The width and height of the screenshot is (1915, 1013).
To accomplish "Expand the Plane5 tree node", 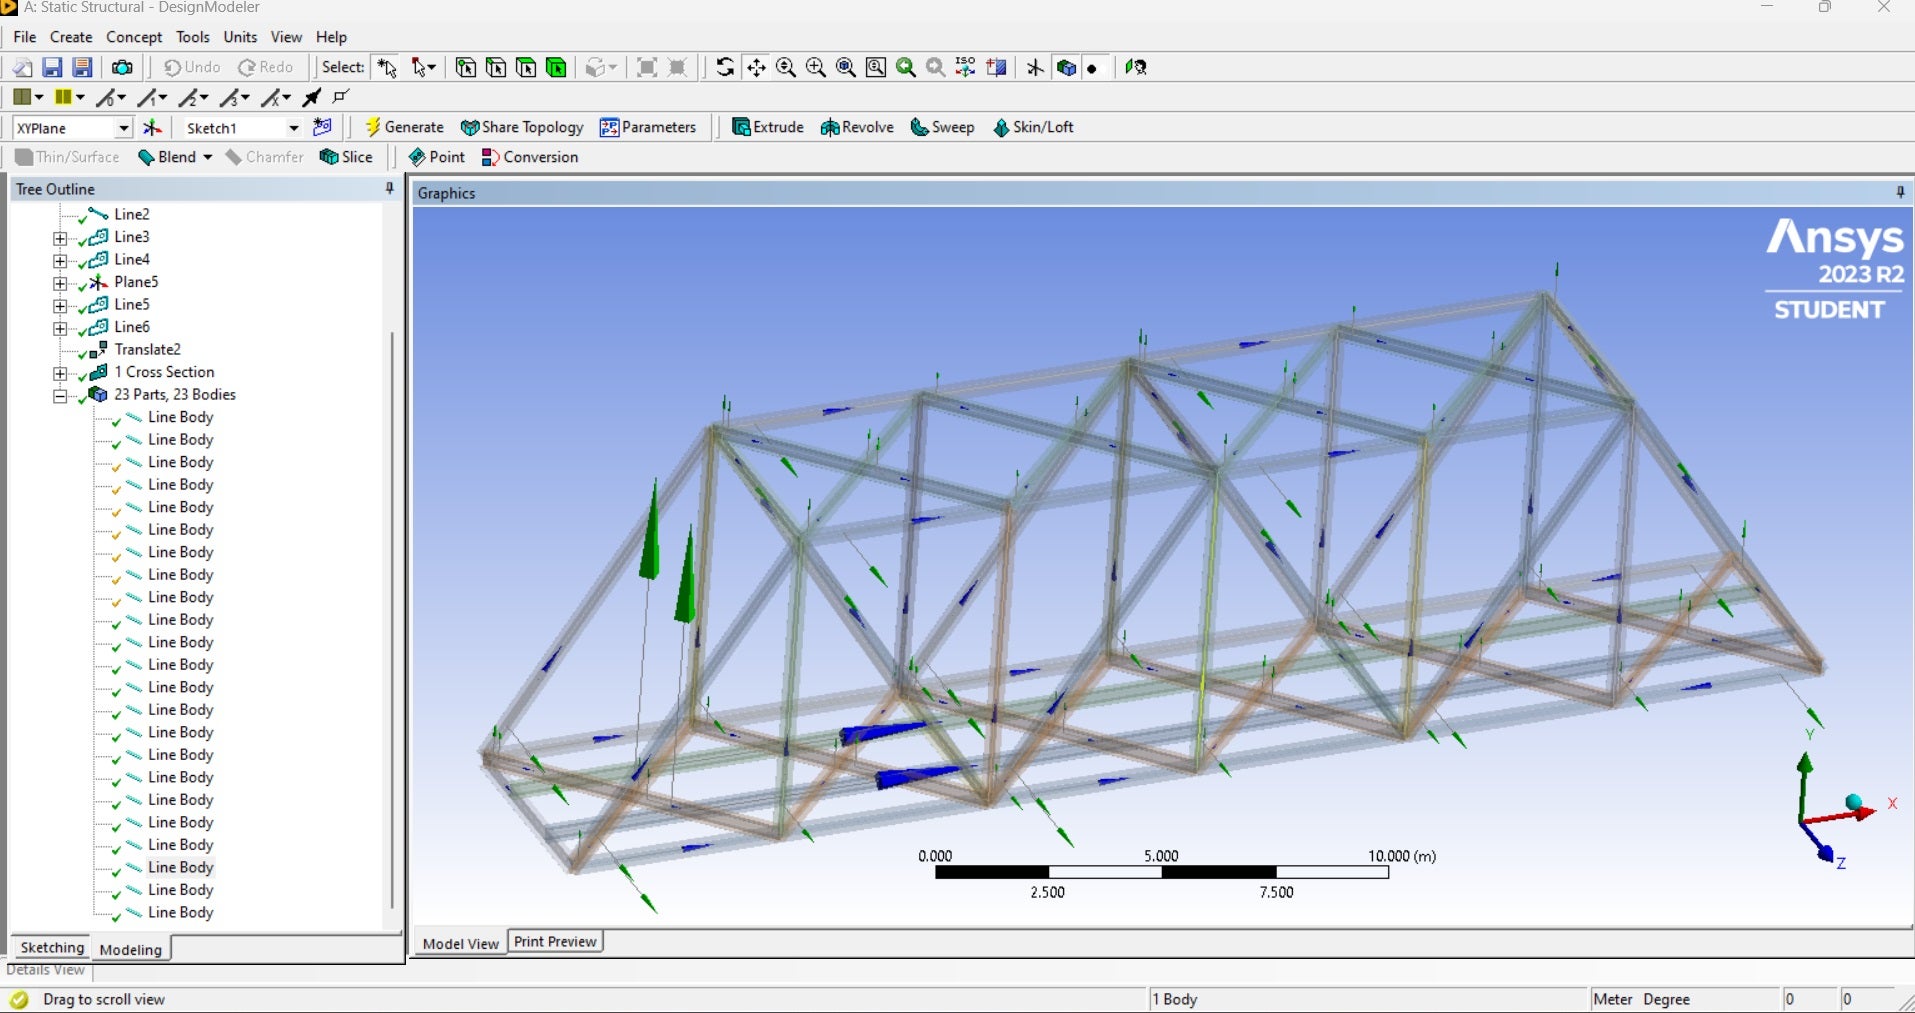I will [60, 283].
